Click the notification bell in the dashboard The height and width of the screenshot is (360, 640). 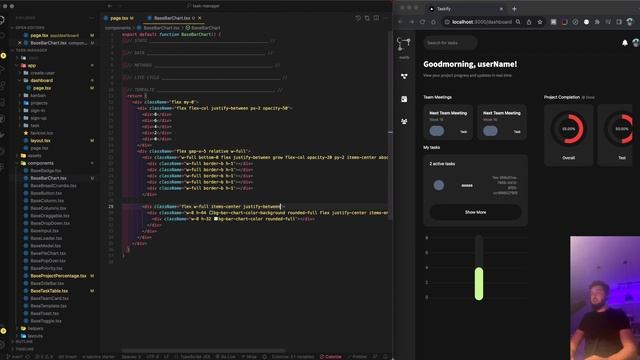pyautogui.click(x=624, y=43)
